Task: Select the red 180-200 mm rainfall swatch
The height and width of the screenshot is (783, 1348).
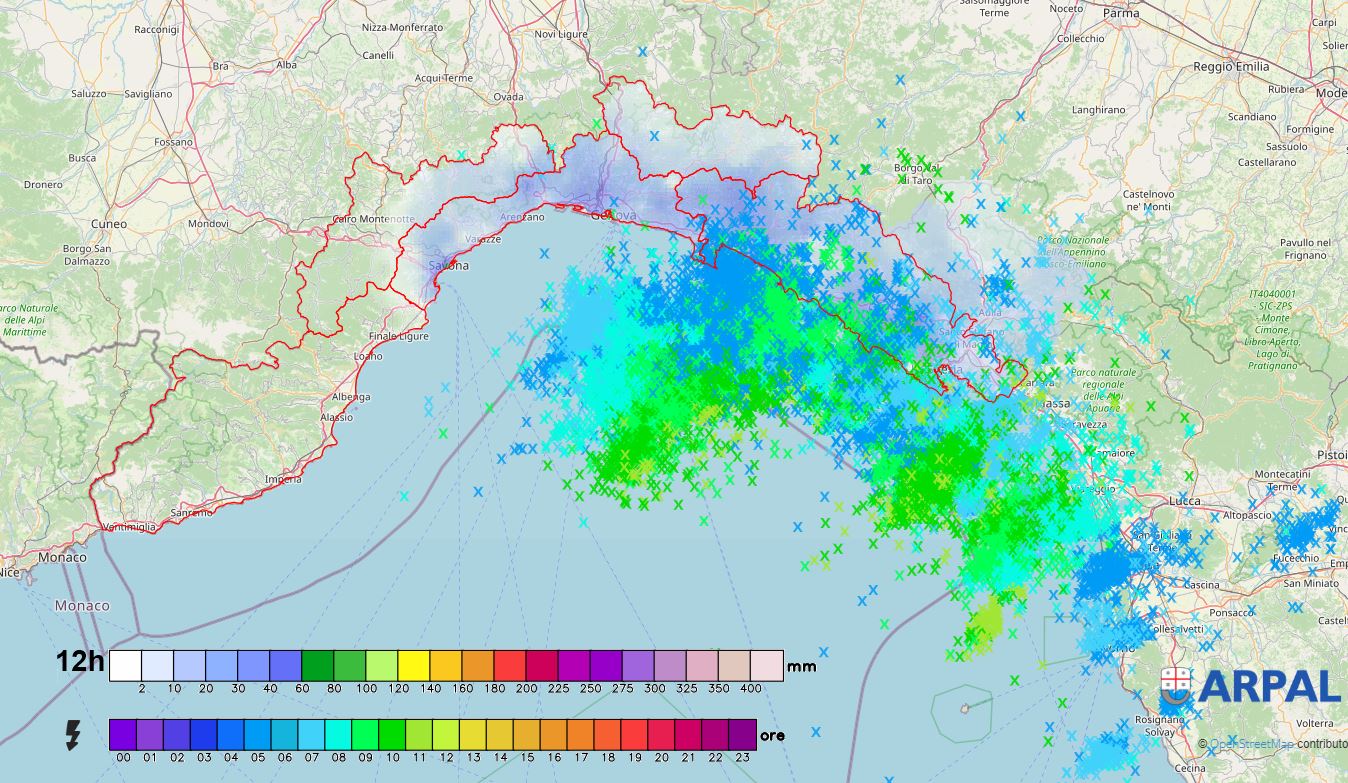Action: pos(510,665)
